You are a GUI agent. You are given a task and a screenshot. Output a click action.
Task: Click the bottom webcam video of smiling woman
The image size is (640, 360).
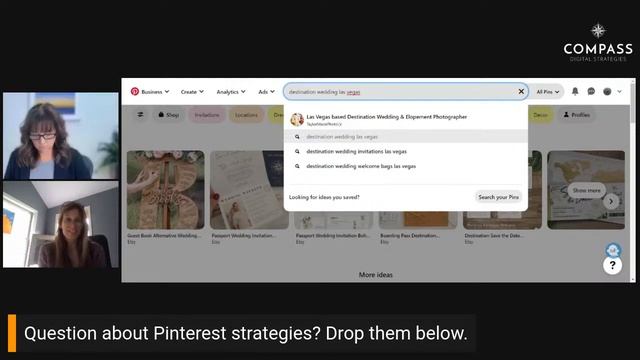click(x=61, y=224)
